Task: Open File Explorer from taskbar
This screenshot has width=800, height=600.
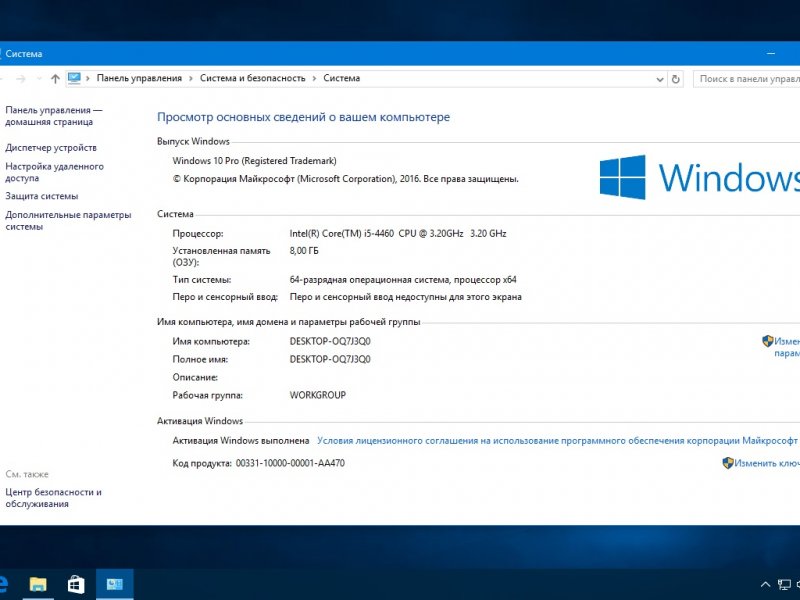Action: point(38,584)
